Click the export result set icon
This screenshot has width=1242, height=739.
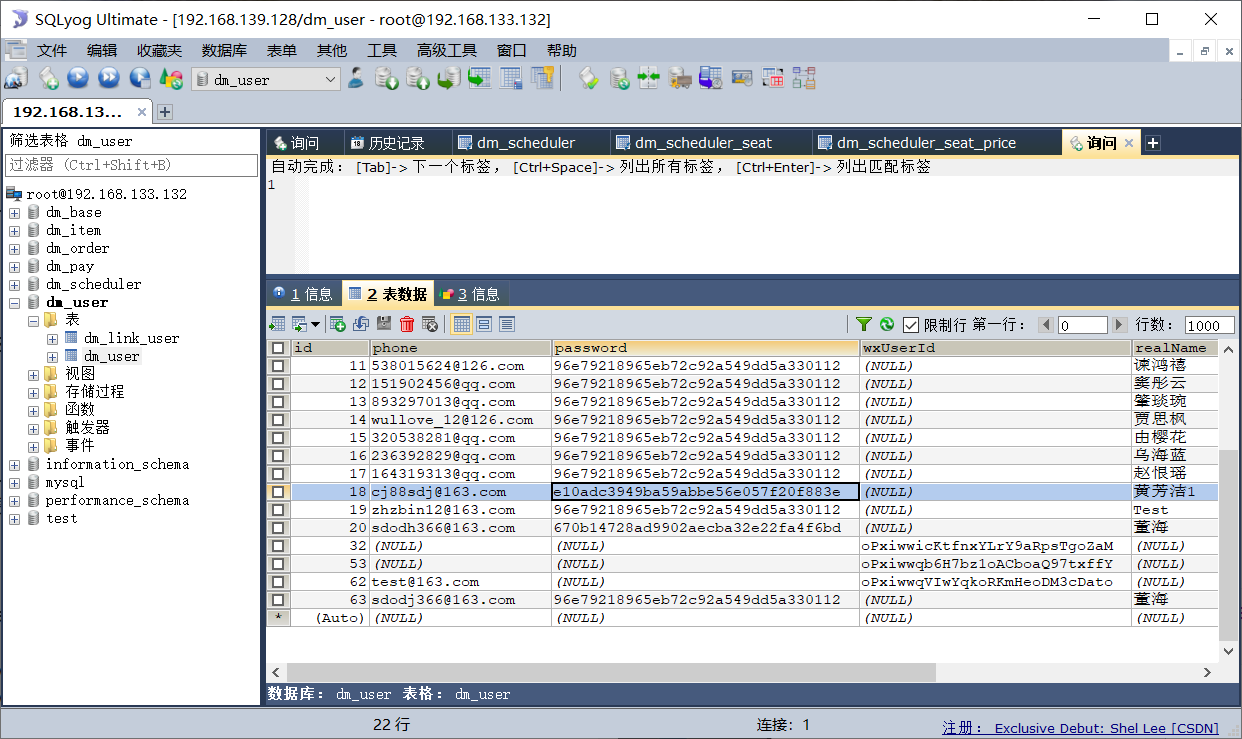tap(277, 324)
